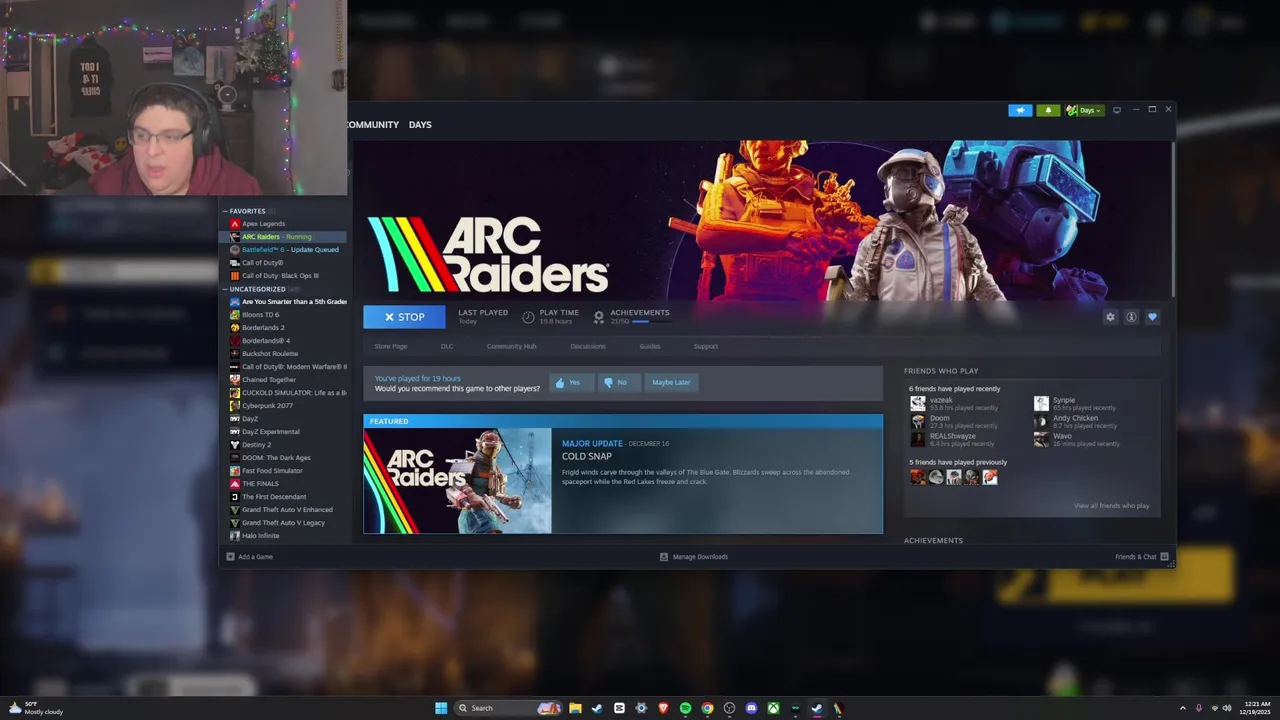Go to the Community Hub tab
The image size is (1280, 720).
point(511,346)
